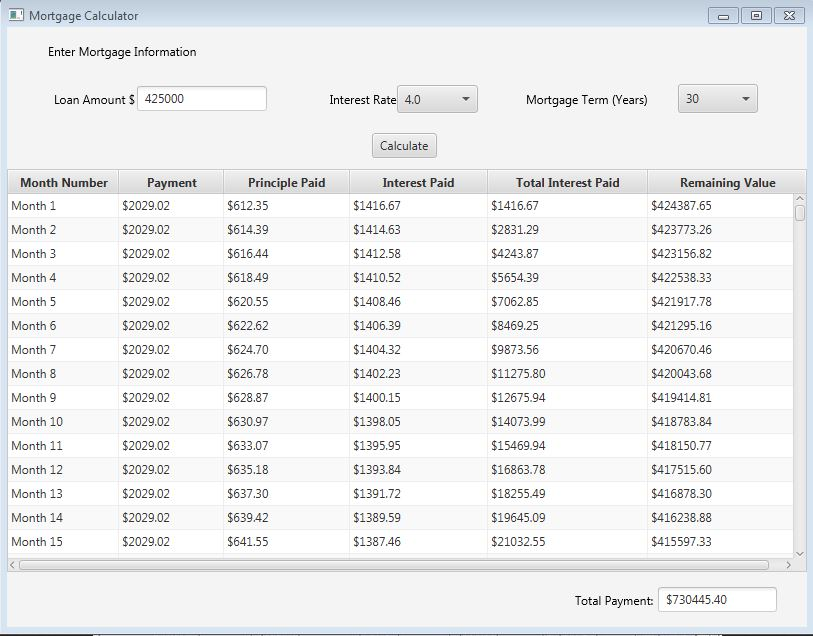Click the horizontal scrollbar right arrow
This screenshot has height=636, width=813.
pos(788,565)
